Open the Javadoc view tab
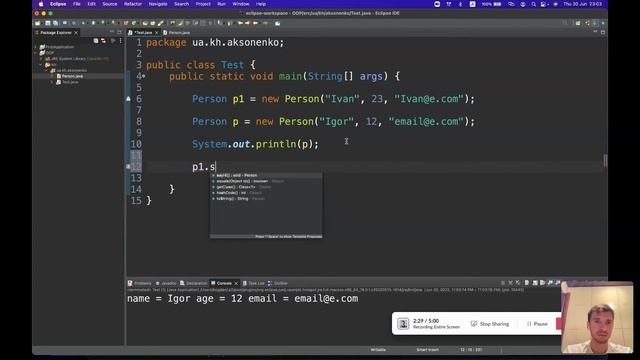The width and height of the screenshot is (640, 360). pyautogui.click(x=166, y=283)
